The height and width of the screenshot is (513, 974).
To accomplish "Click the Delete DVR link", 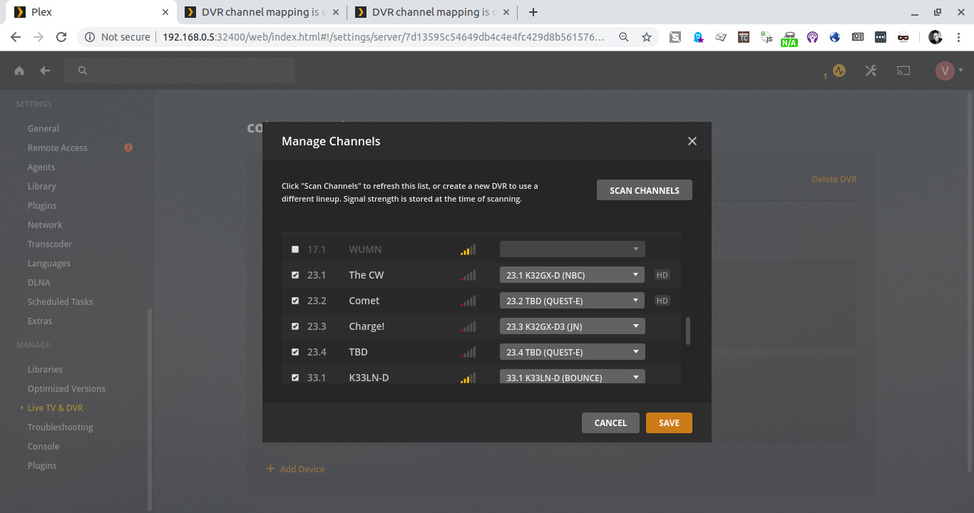I will point(834,179).
